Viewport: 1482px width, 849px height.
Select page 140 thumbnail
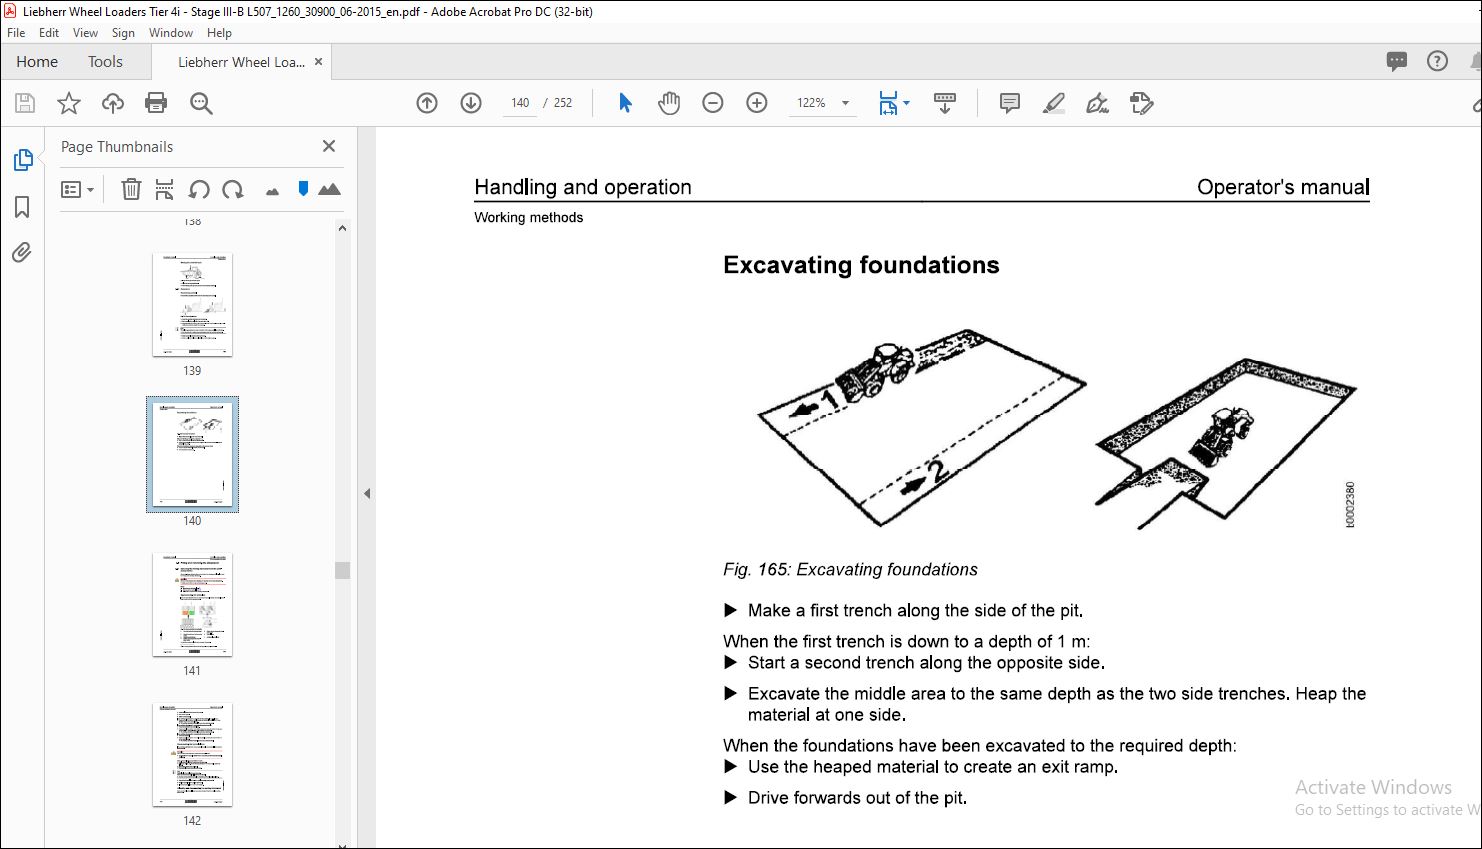192,454
